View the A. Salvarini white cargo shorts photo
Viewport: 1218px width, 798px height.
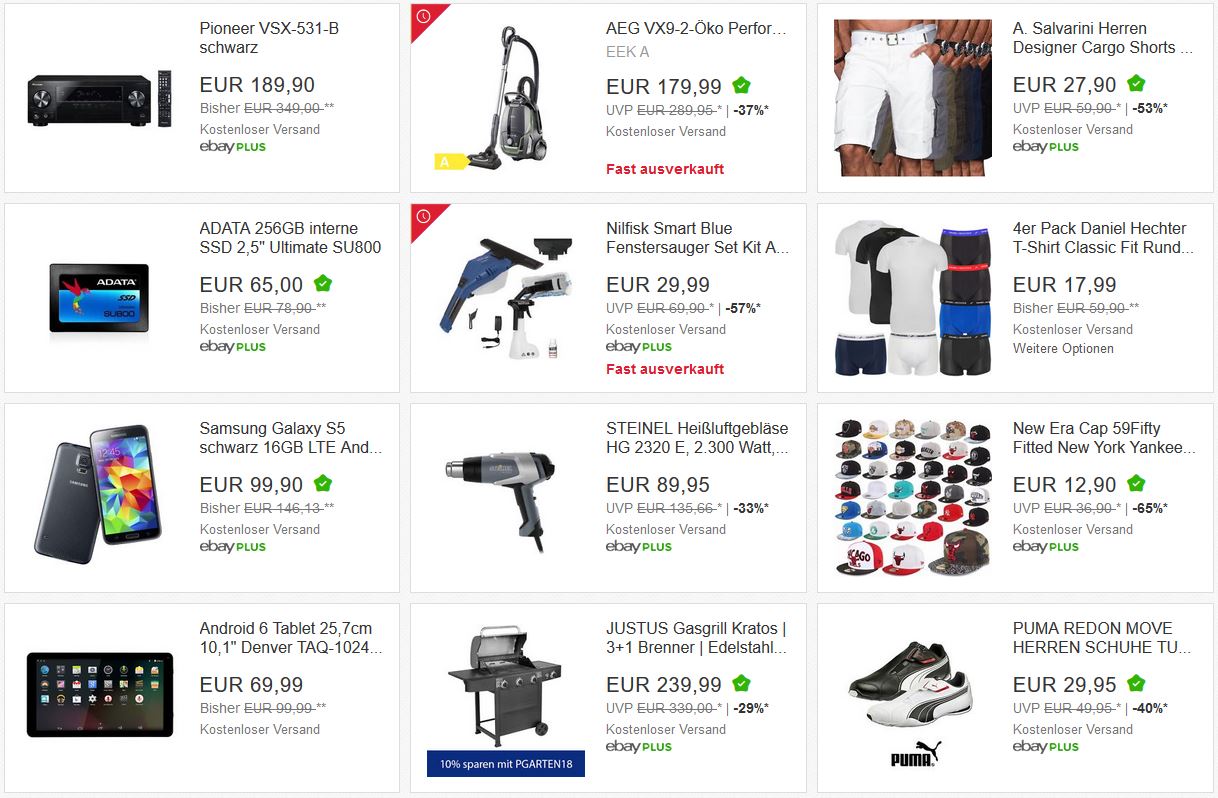pos(912,98)
